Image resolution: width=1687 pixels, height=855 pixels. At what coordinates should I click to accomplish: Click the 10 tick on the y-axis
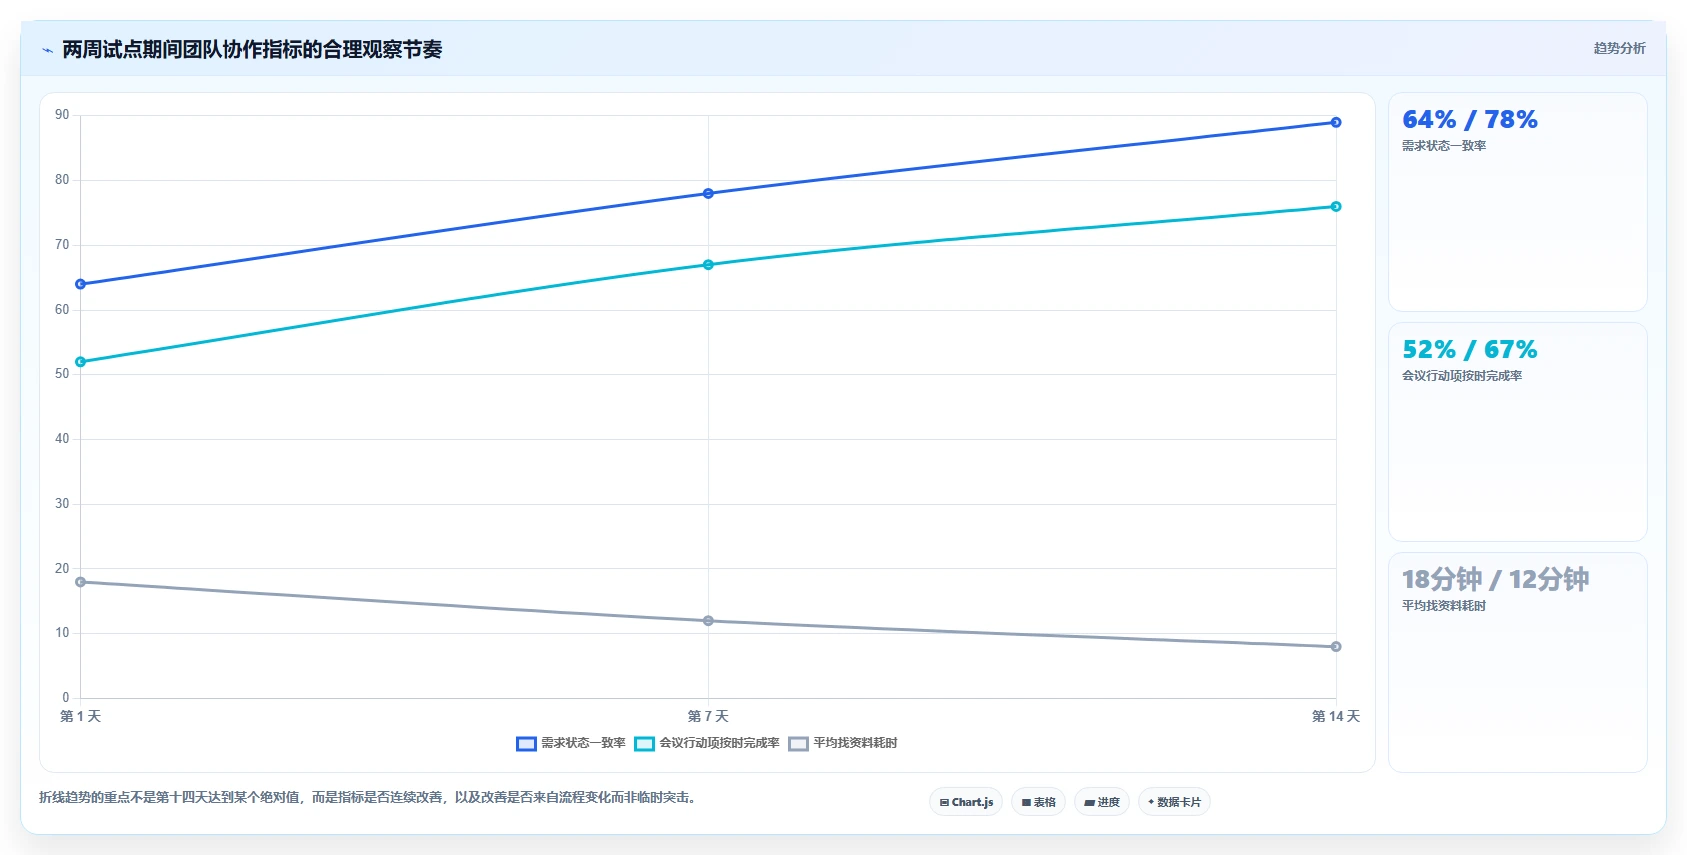pyautogui.click(x=62, y=633)
